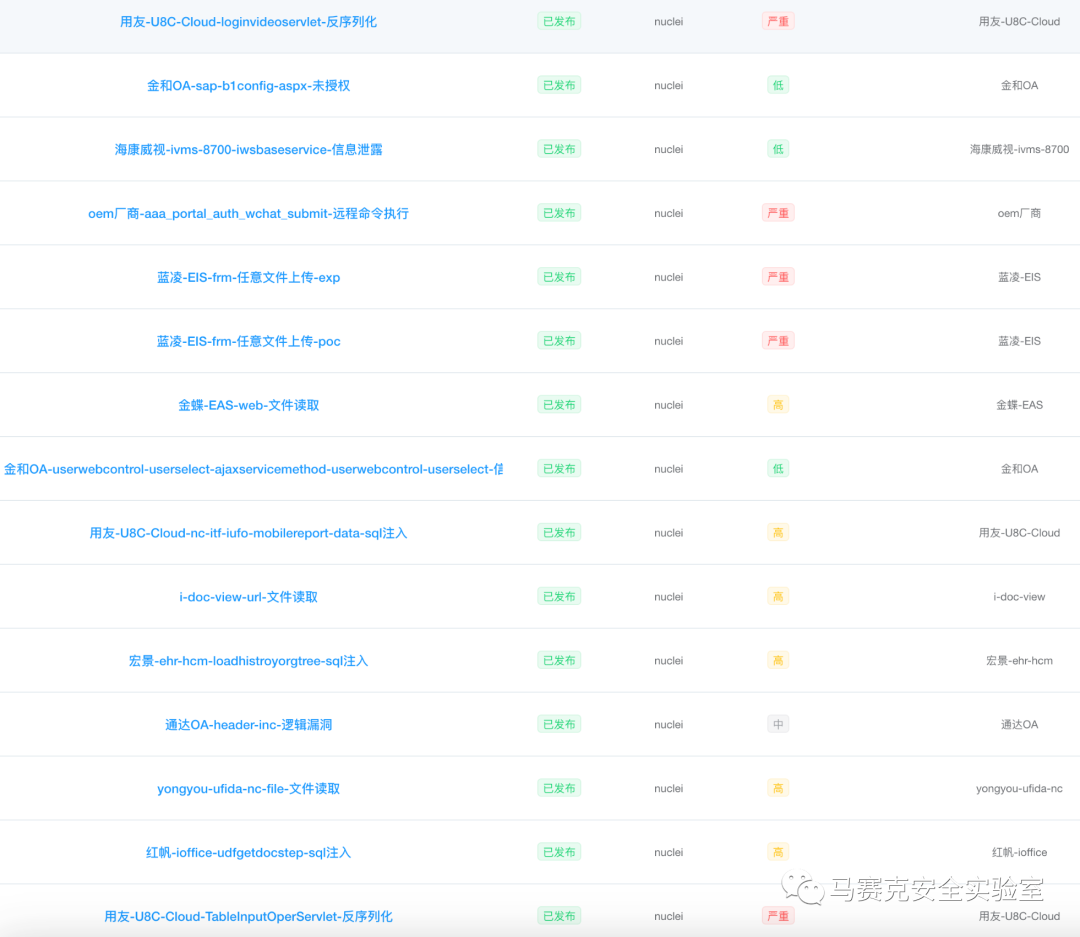The height and width of the screenshot is (937, 1080).
Task: Select 蓝凌-EIS-frm-任意文件上传-exp link
Action: coord(248,277)
